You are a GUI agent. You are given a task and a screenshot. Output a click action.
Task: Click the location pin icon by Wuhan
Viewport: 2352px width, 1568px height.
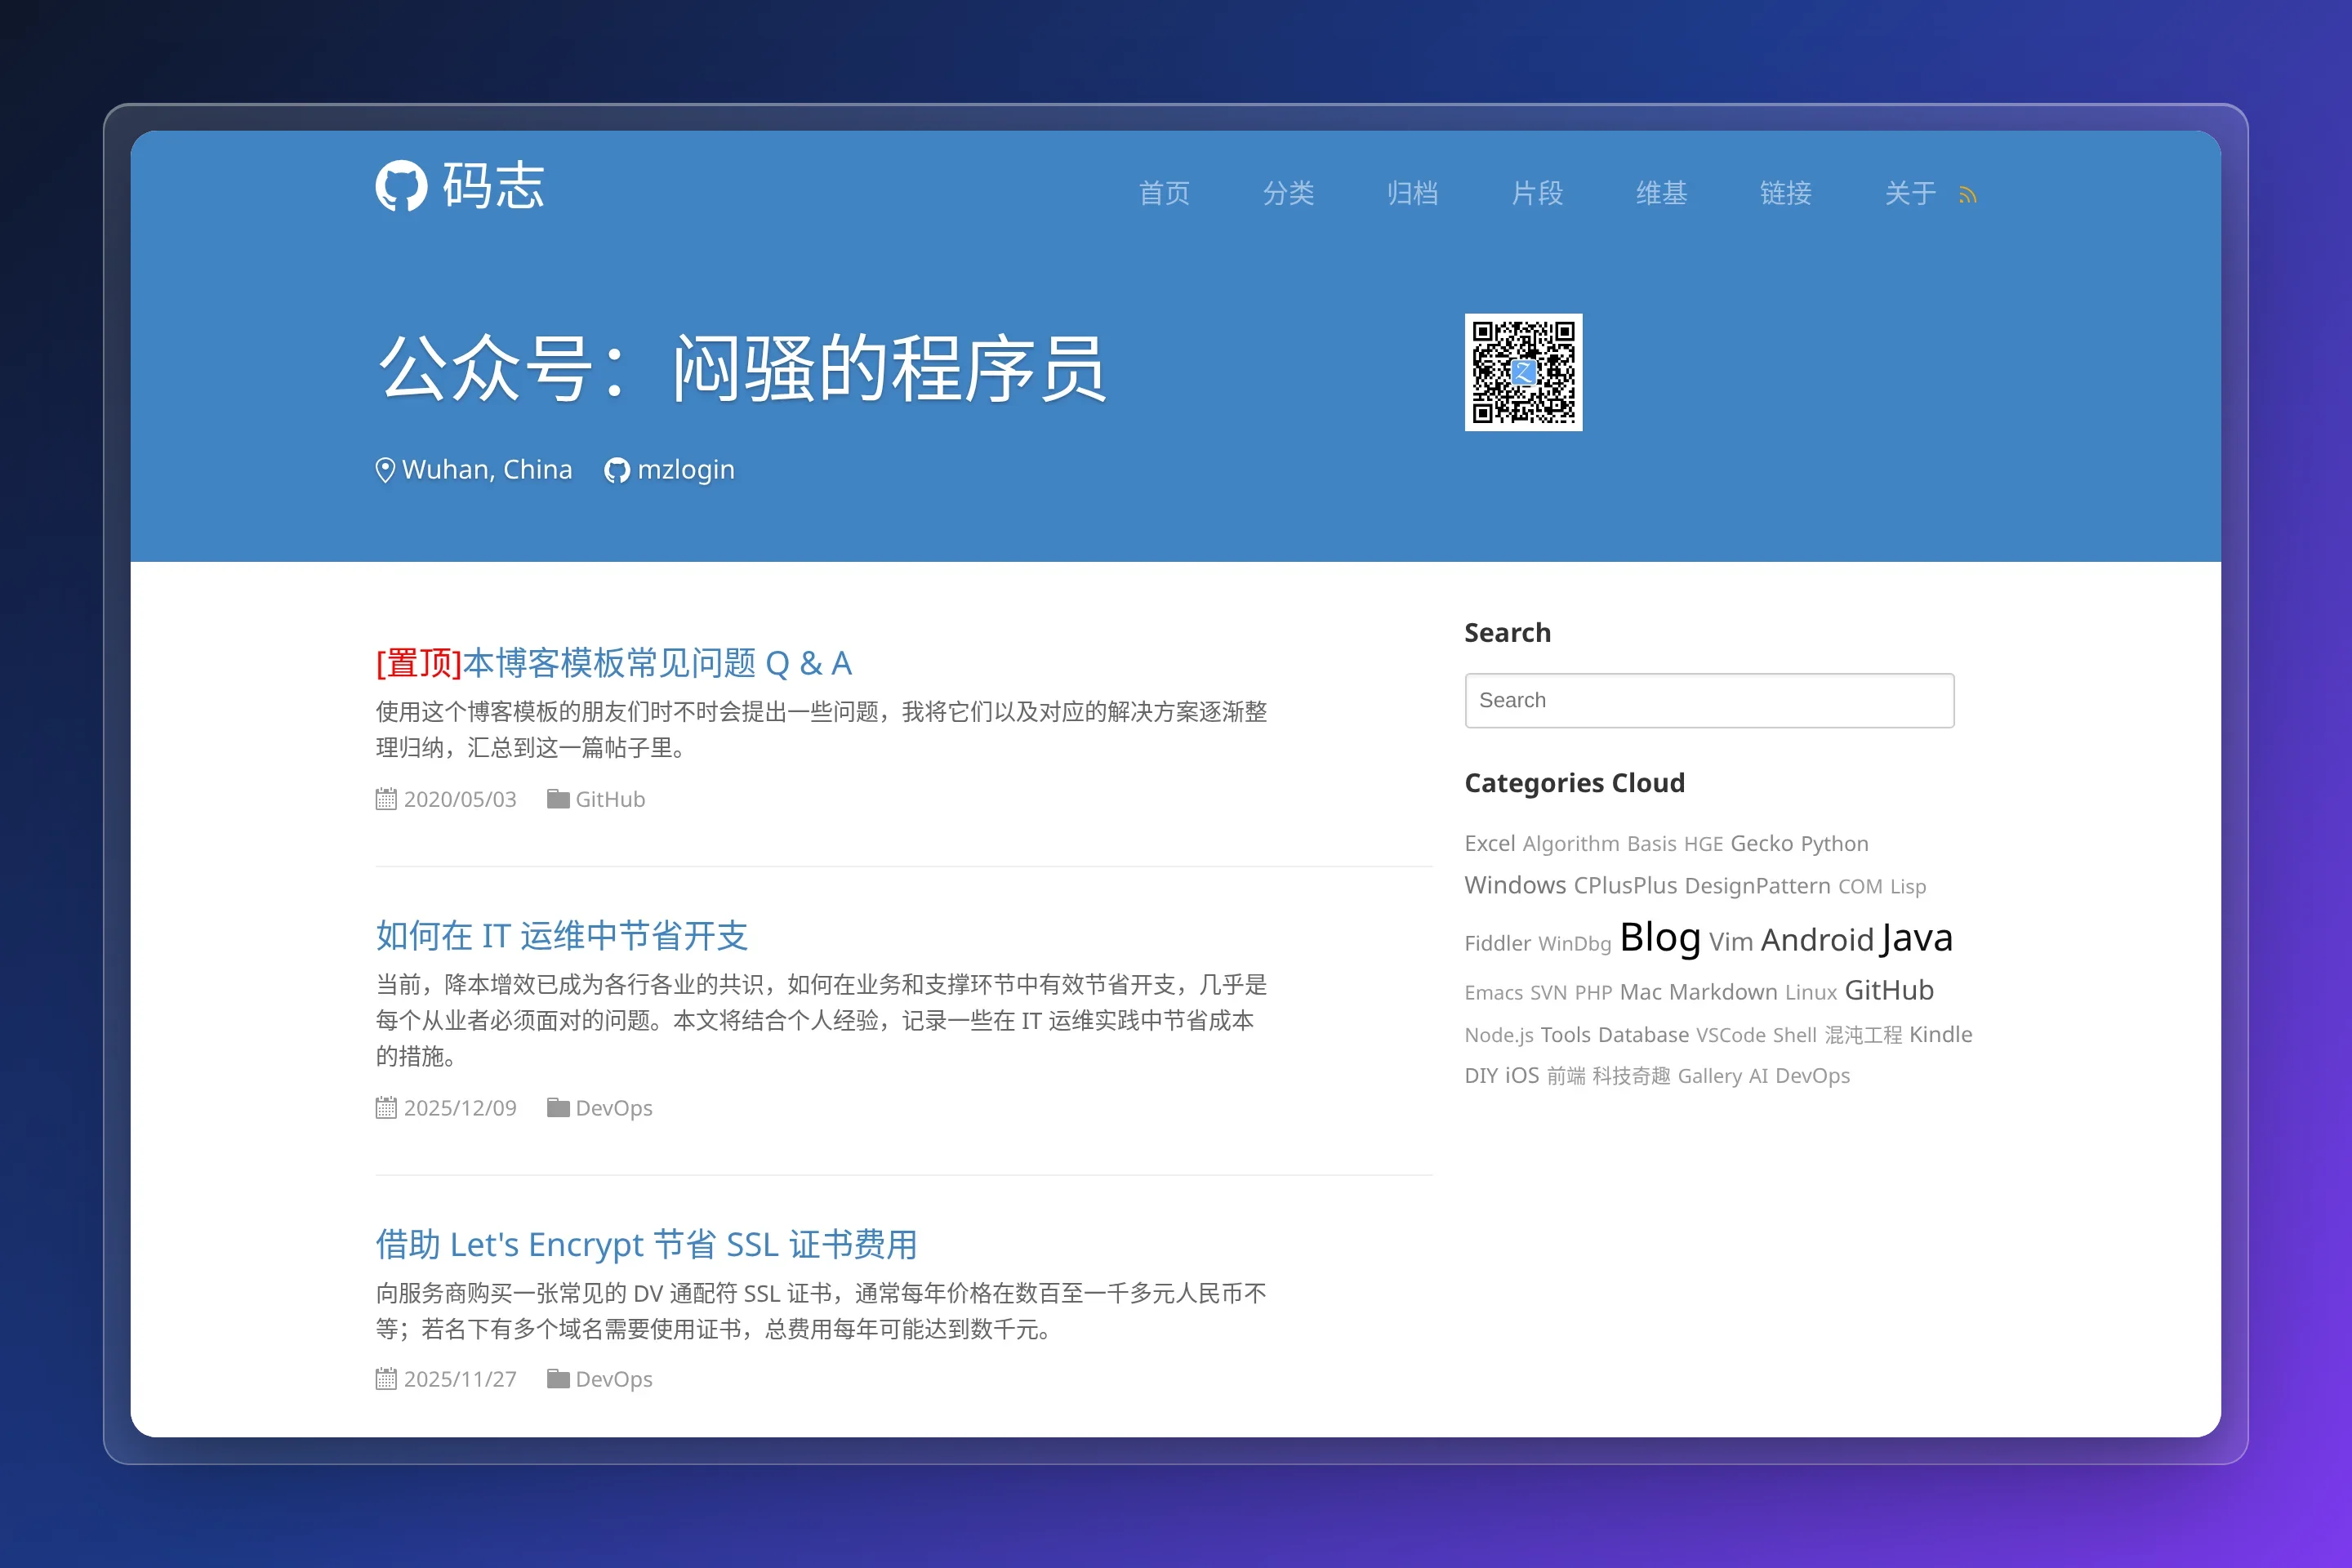(x=385, y=470)
